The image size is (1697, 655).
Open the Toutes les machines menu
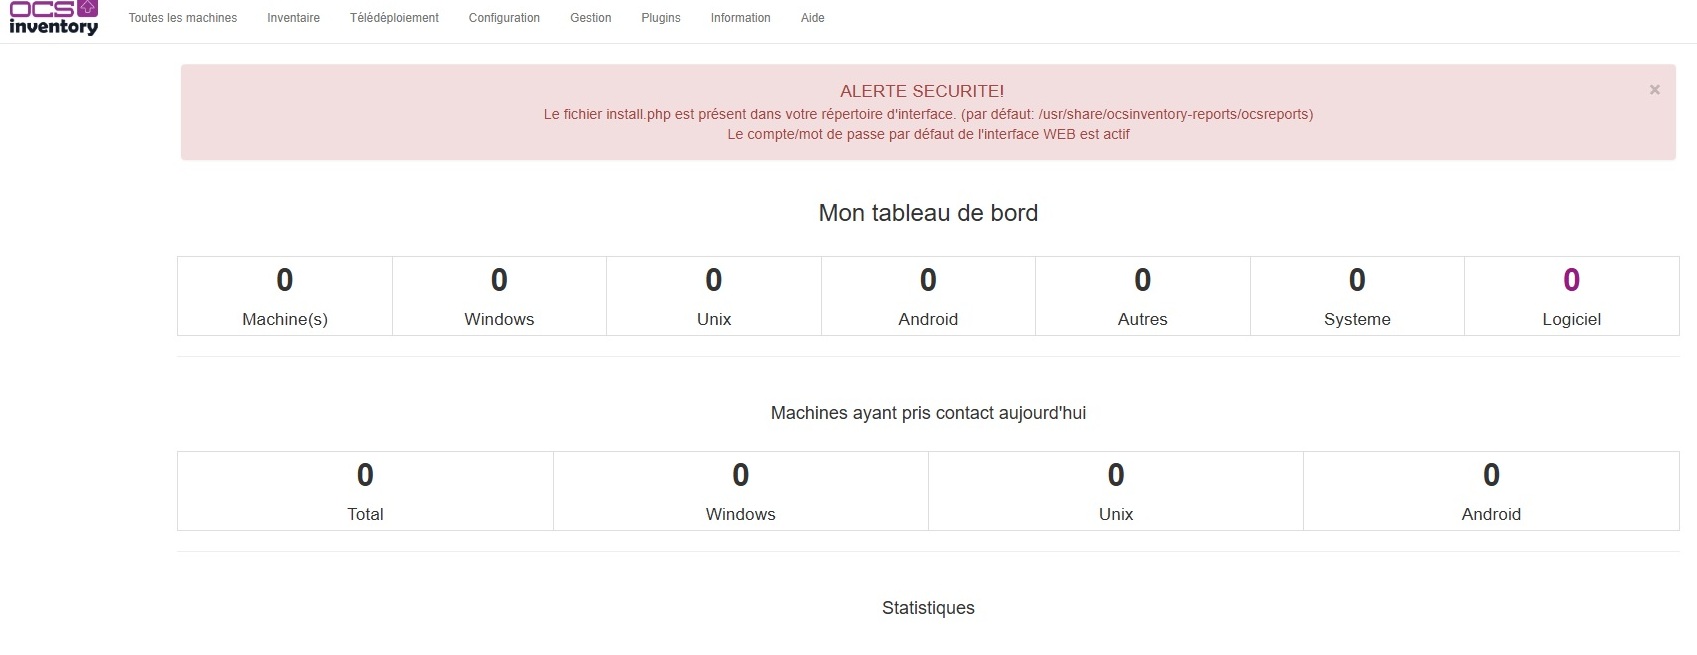click(182, 17)
